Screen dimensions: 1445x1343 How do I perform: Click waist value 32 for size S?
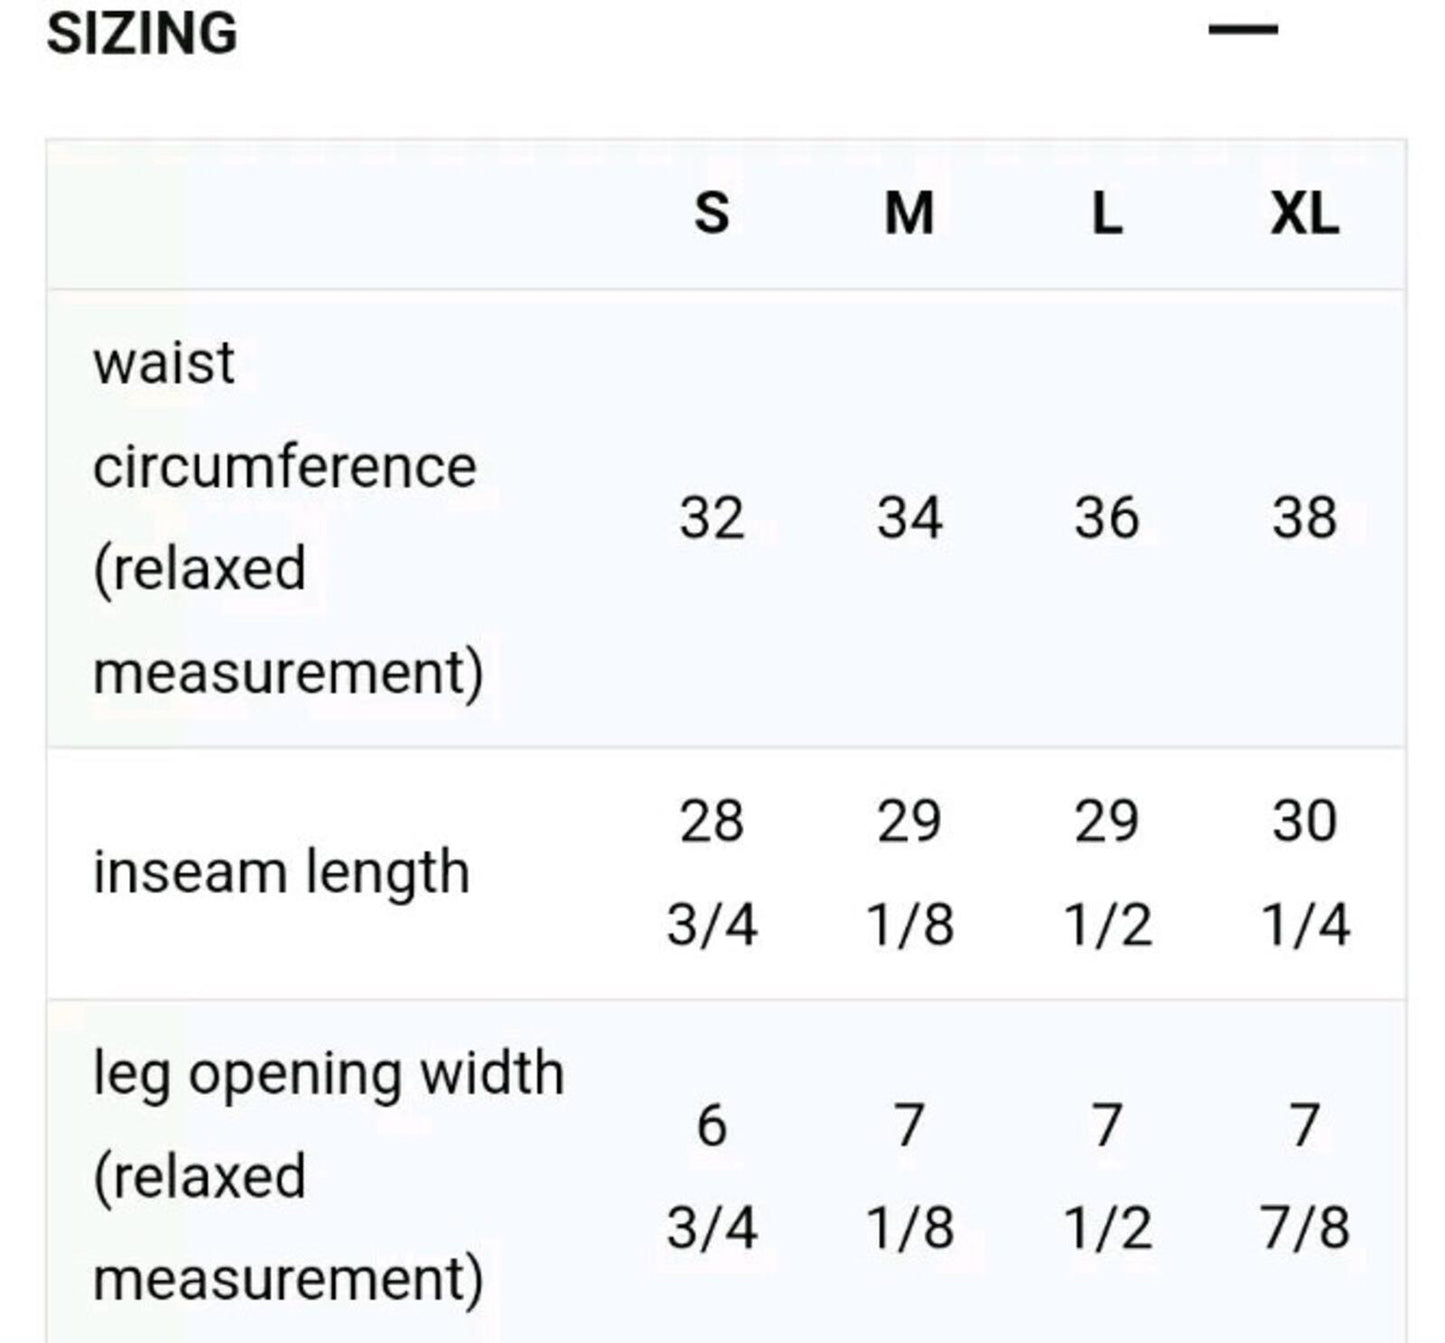711,518
